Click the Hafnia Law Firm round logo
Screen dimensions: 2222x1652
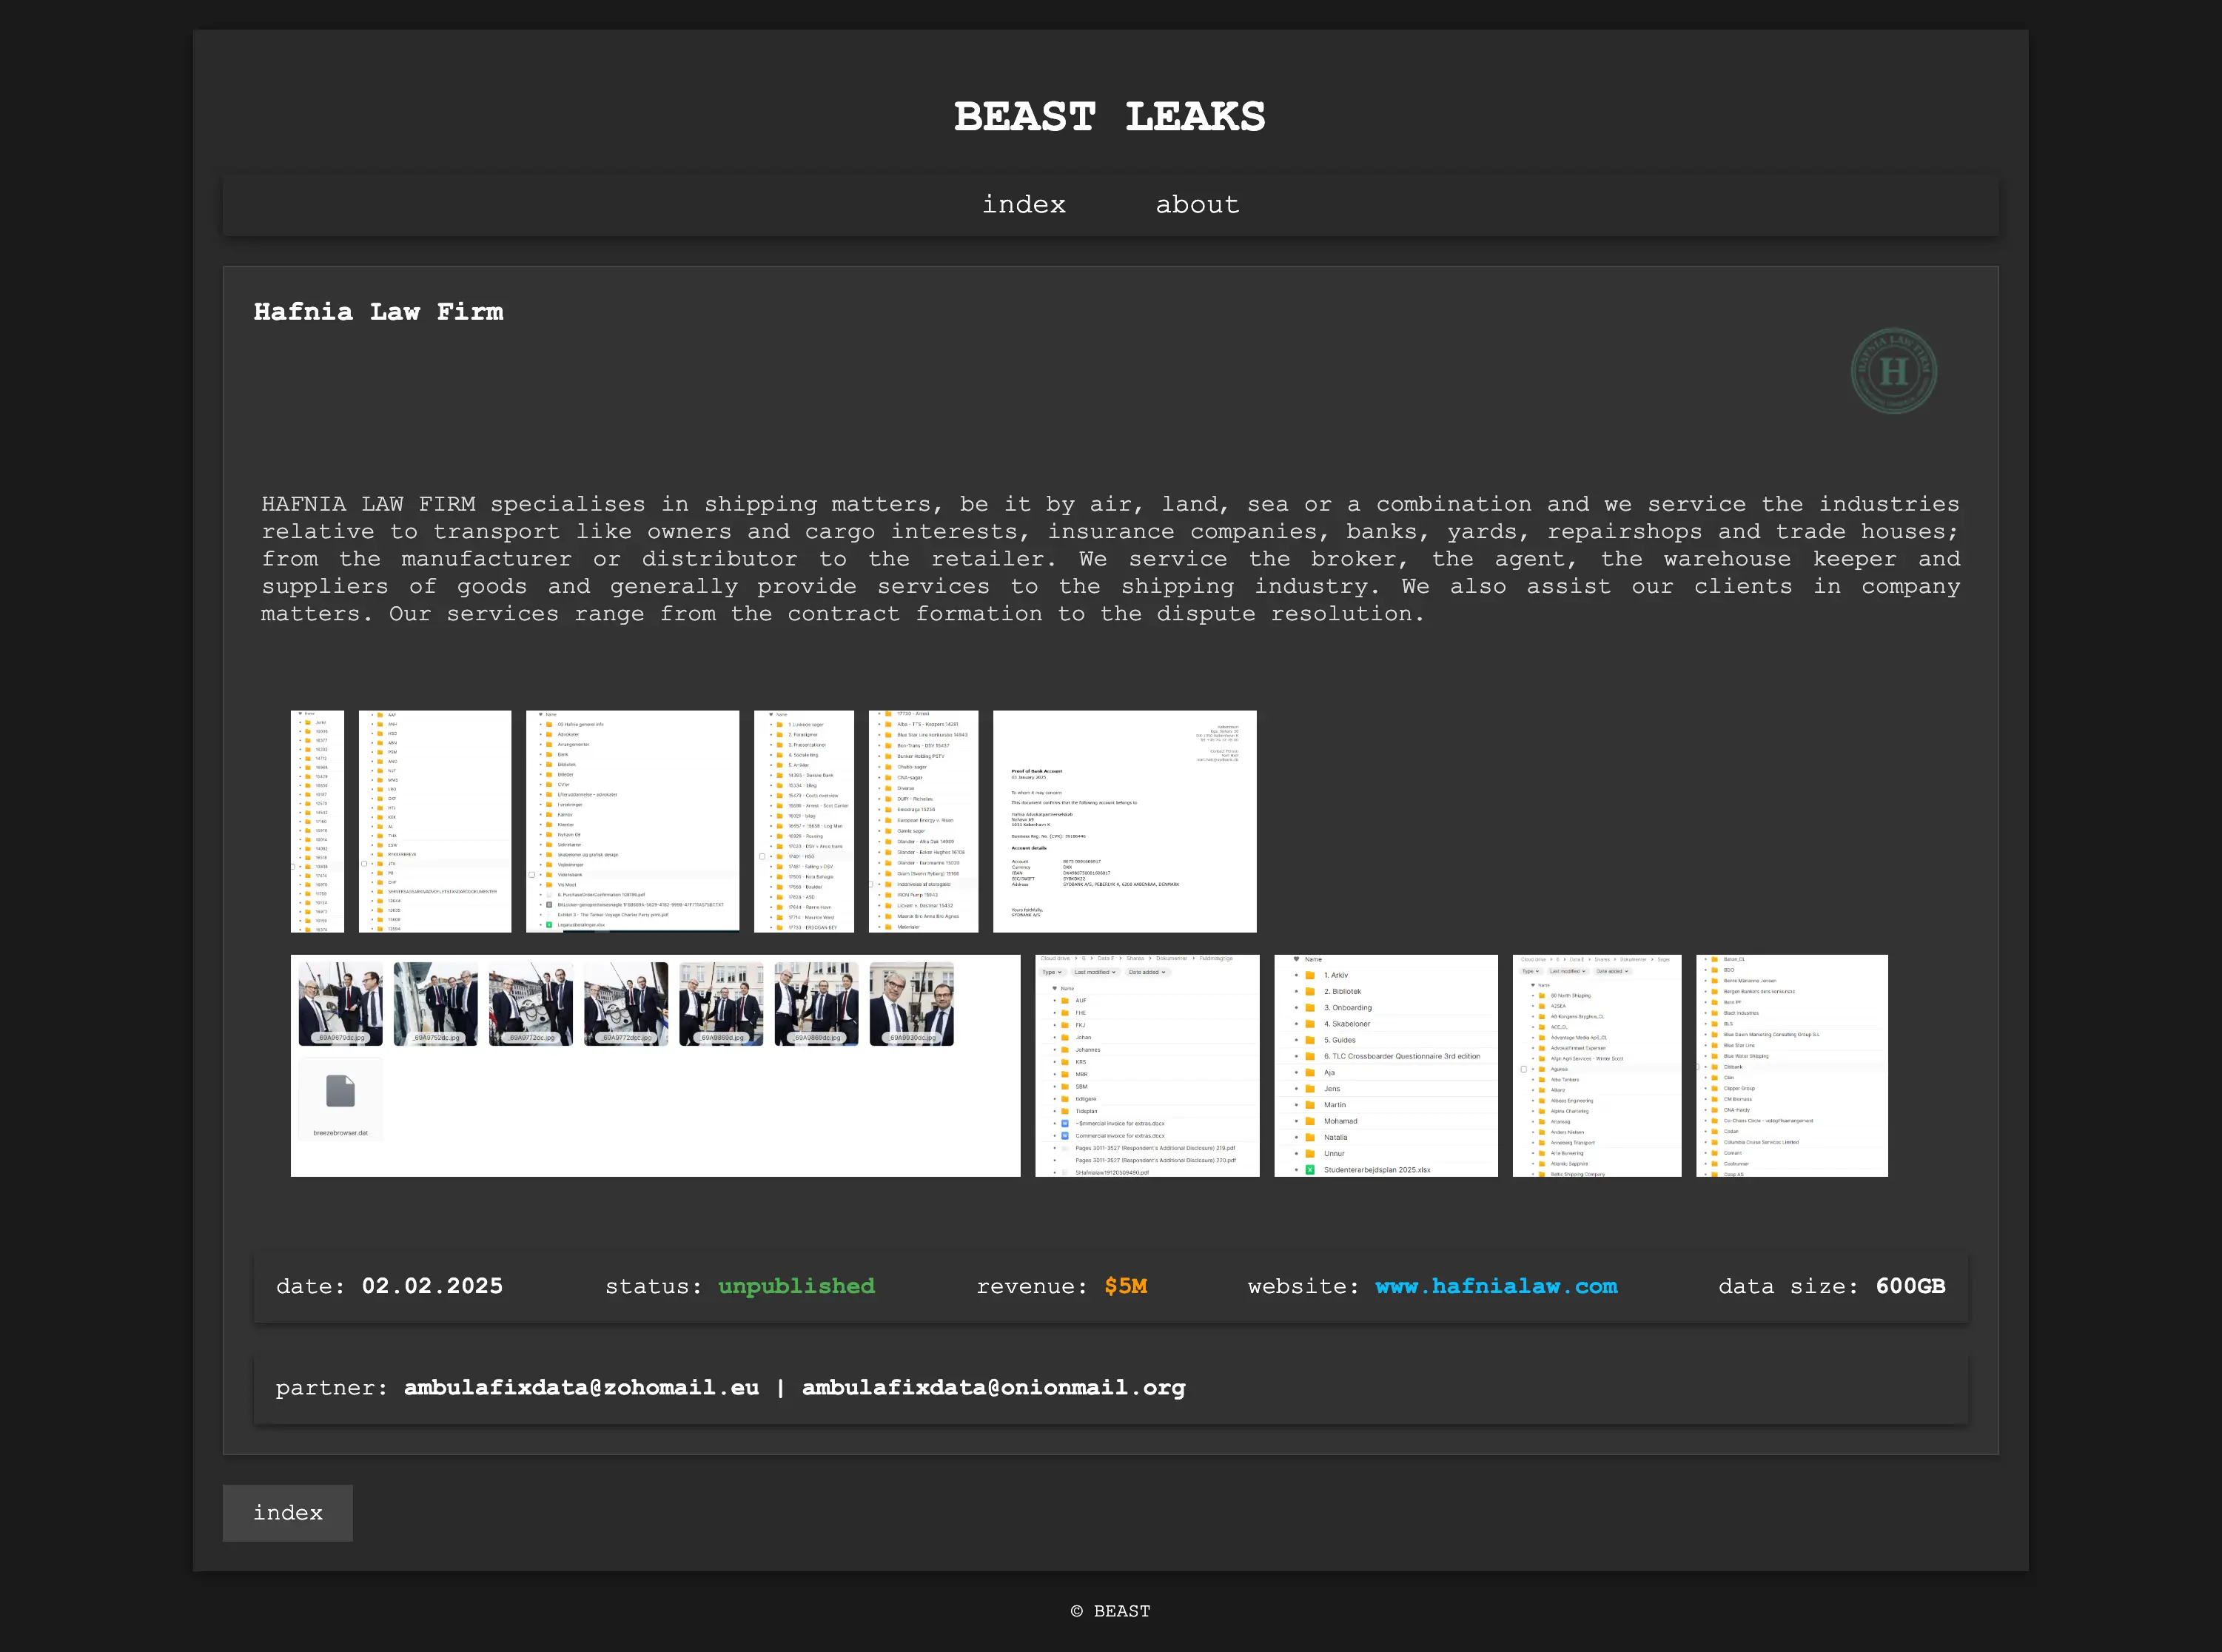pos(1893,371)
